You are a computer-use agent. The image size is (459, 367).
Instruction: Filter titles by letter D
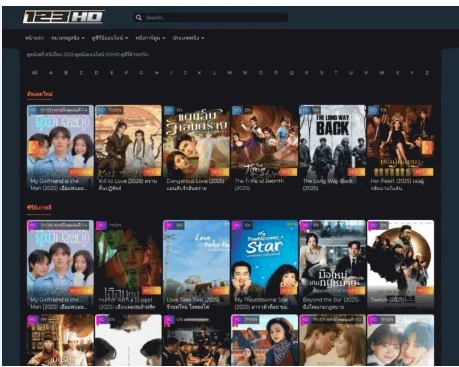point(96,72)
